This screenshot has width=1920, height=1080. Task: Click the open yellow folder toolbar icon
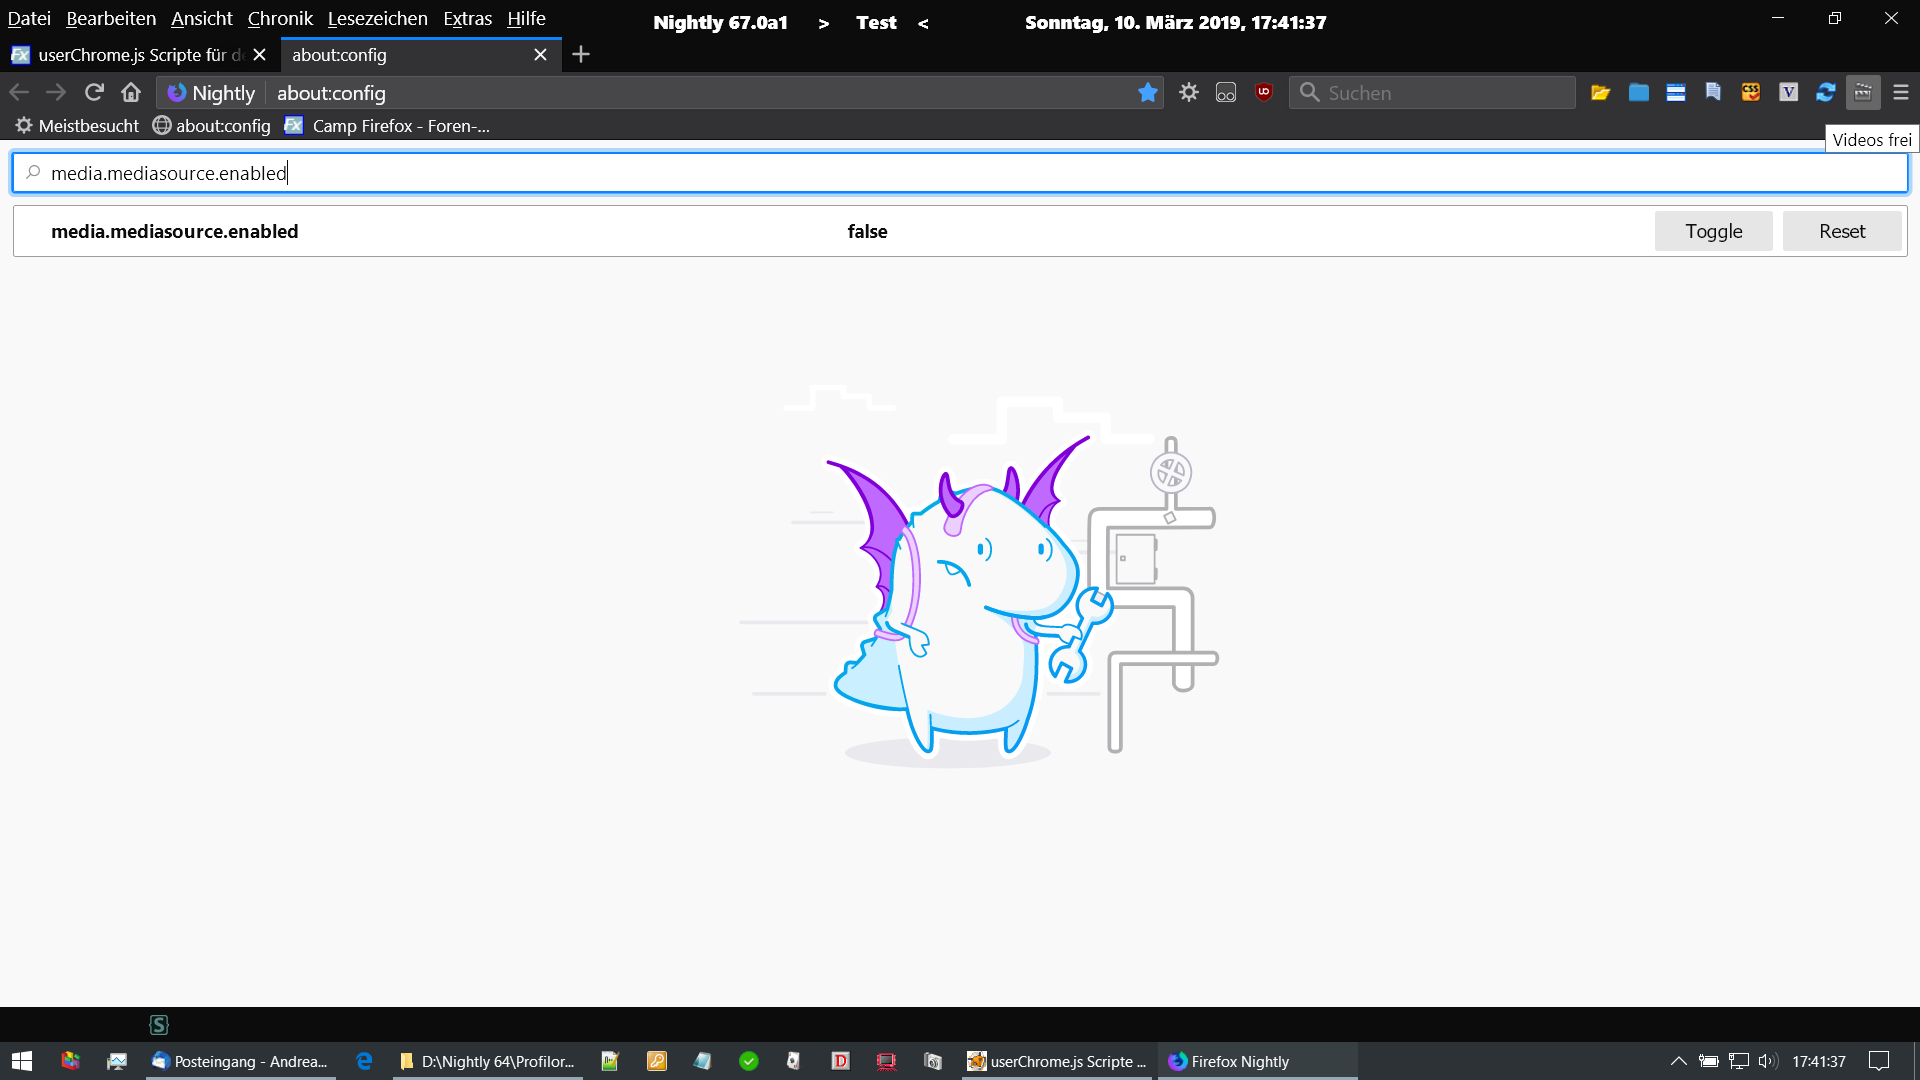click(x=1601, y=92)
